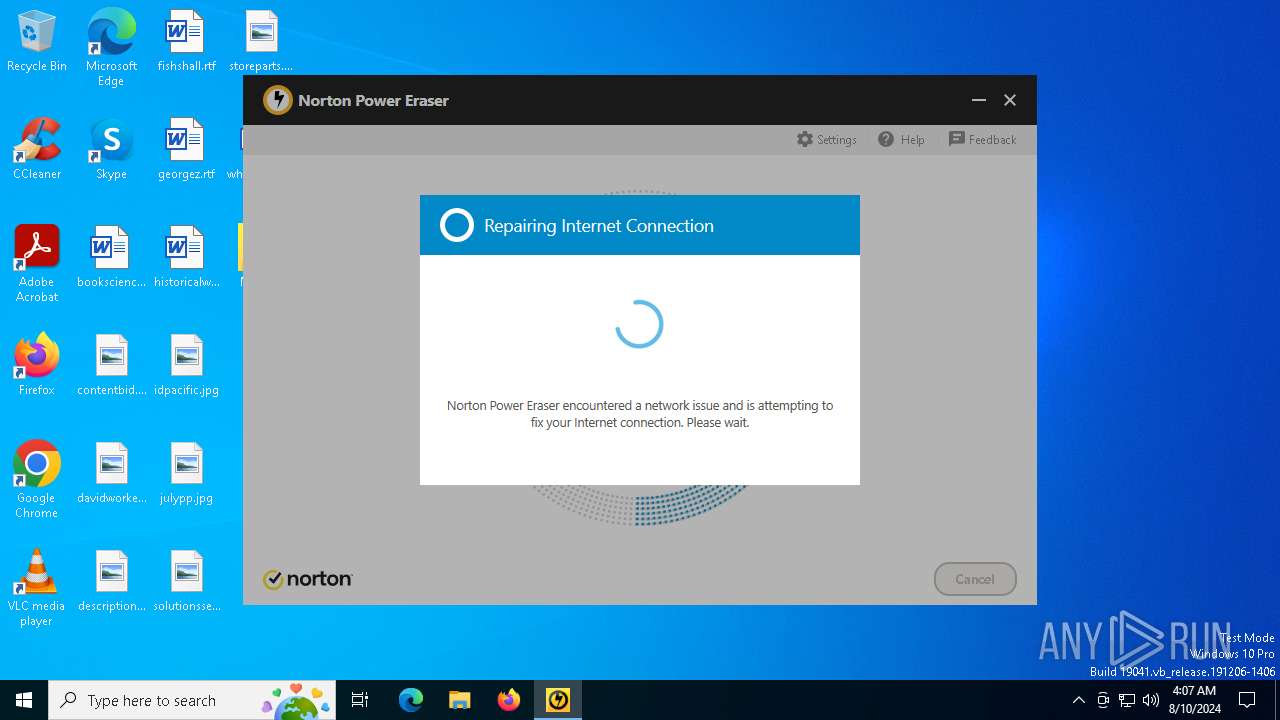Show hidden system tray icons

tap(1078, 700)
